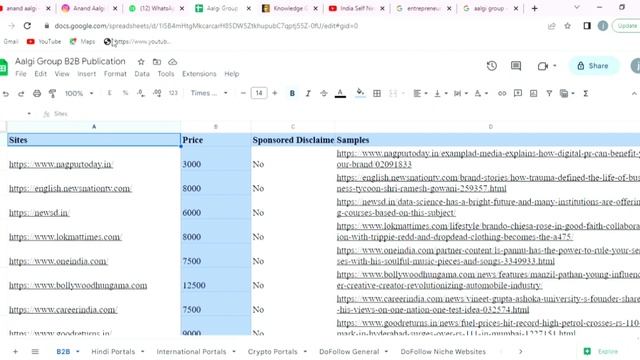Screen dimensions: 640x360
Task: Switch to DoFollow General sheet tab
Action: click(349, 351)
